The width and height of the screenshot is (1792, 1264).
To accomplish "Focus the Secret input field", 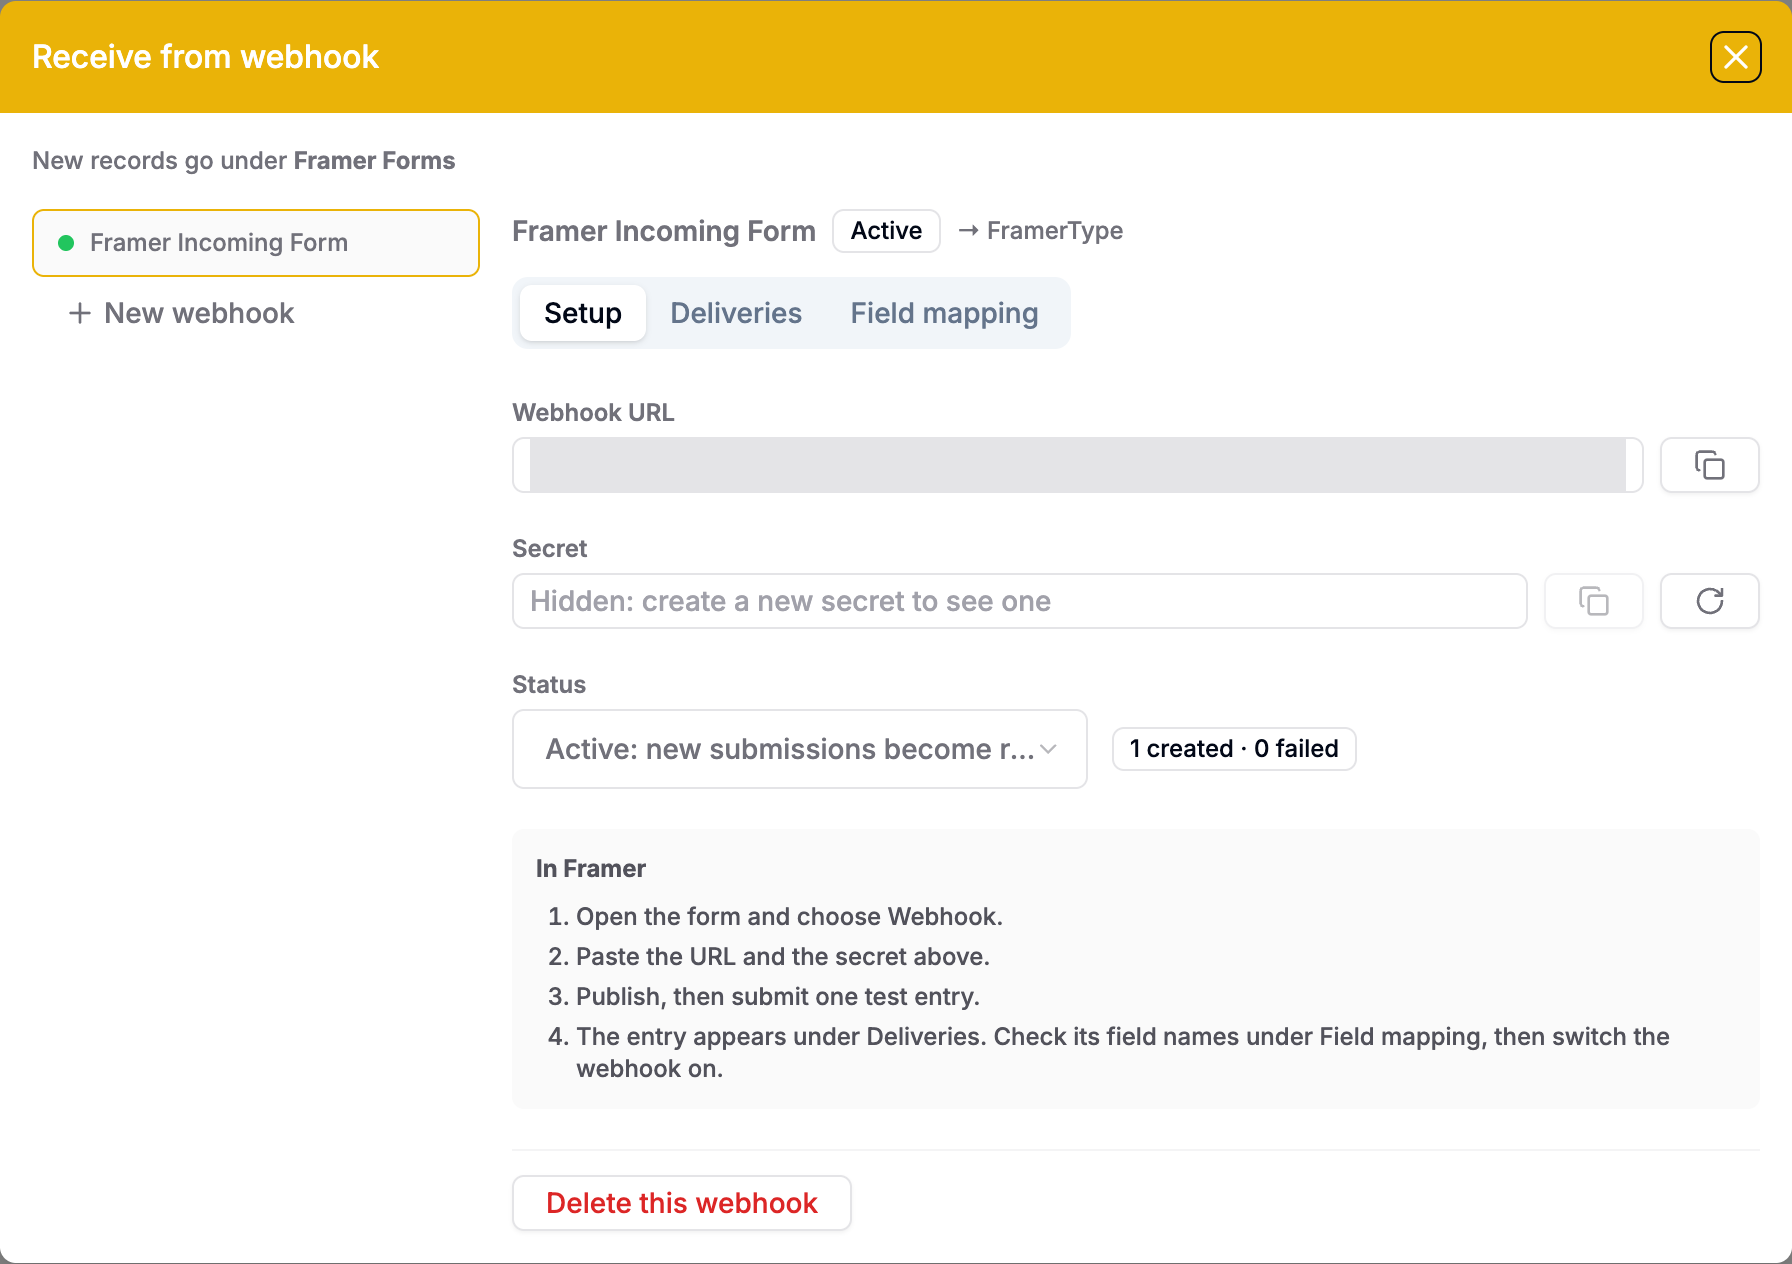I will coord(1019,601).
